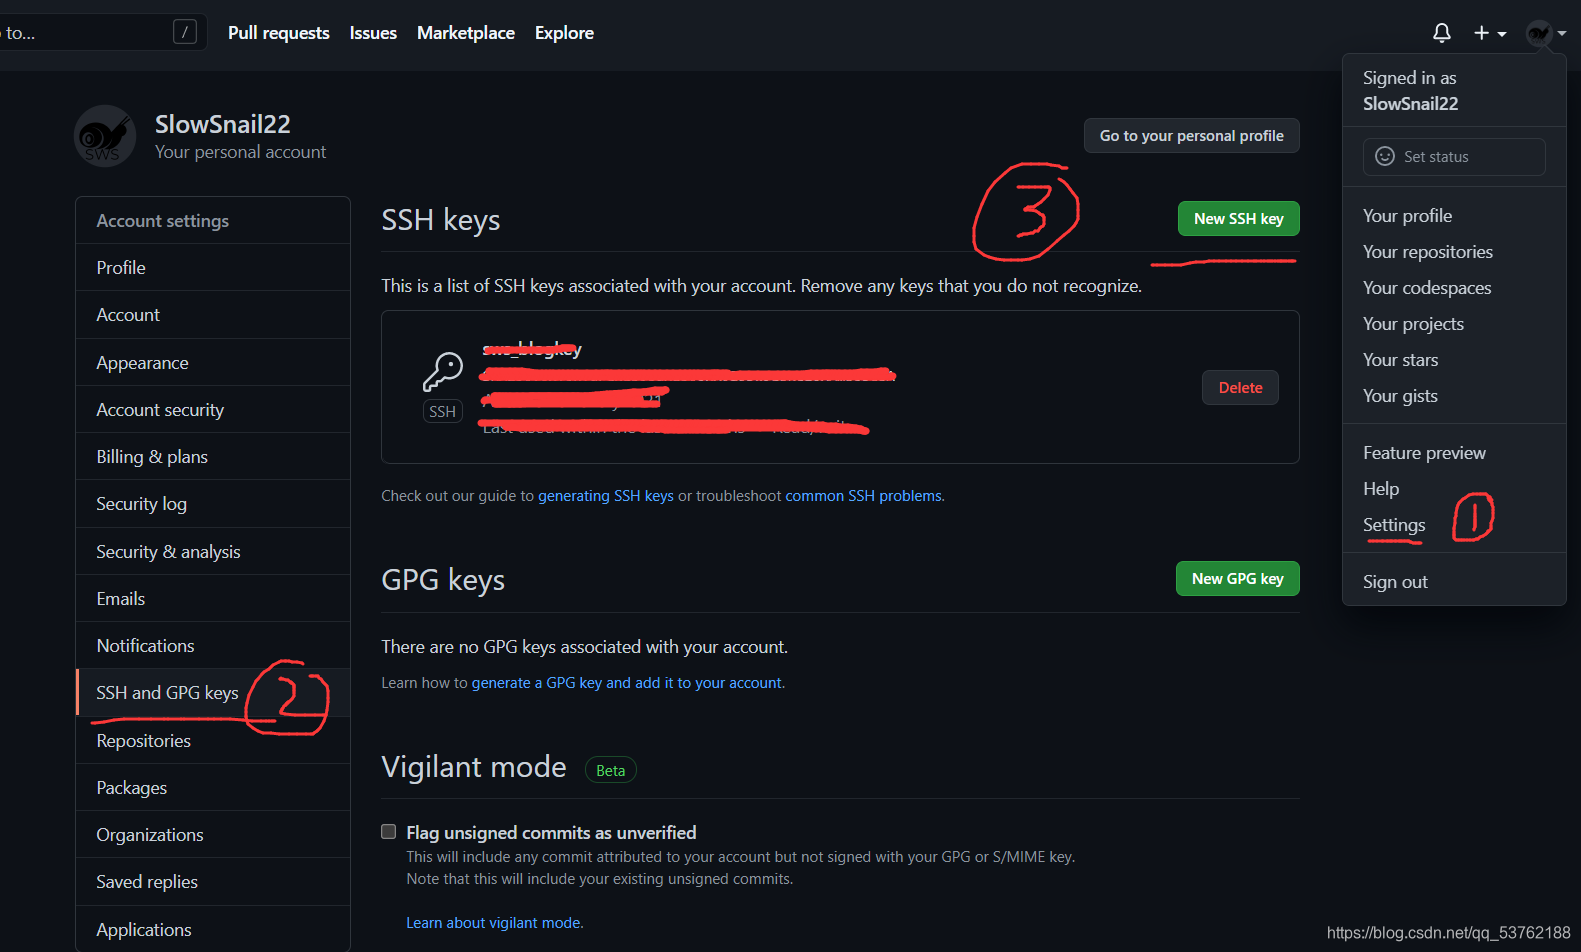Click the smiley icon in Set status
Screen dimensions: 1581x952
coord(1385,156)
